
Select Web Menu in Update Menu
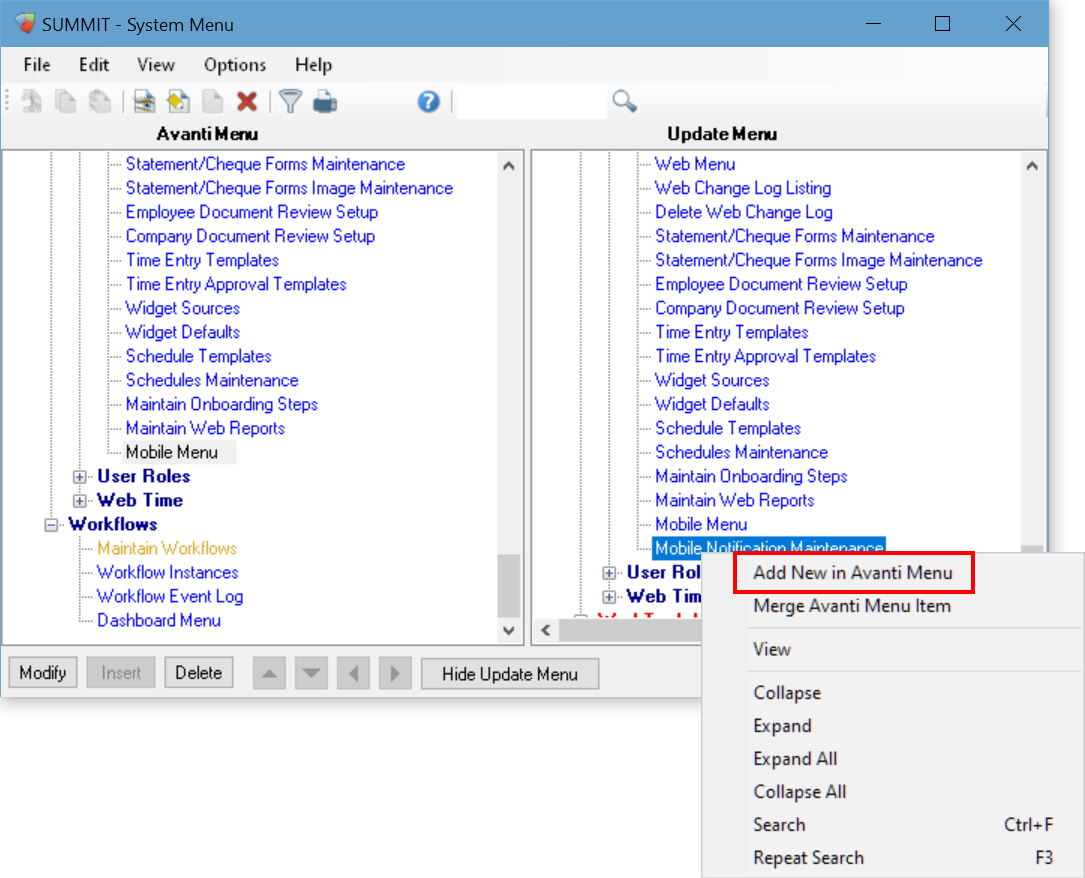695,164
